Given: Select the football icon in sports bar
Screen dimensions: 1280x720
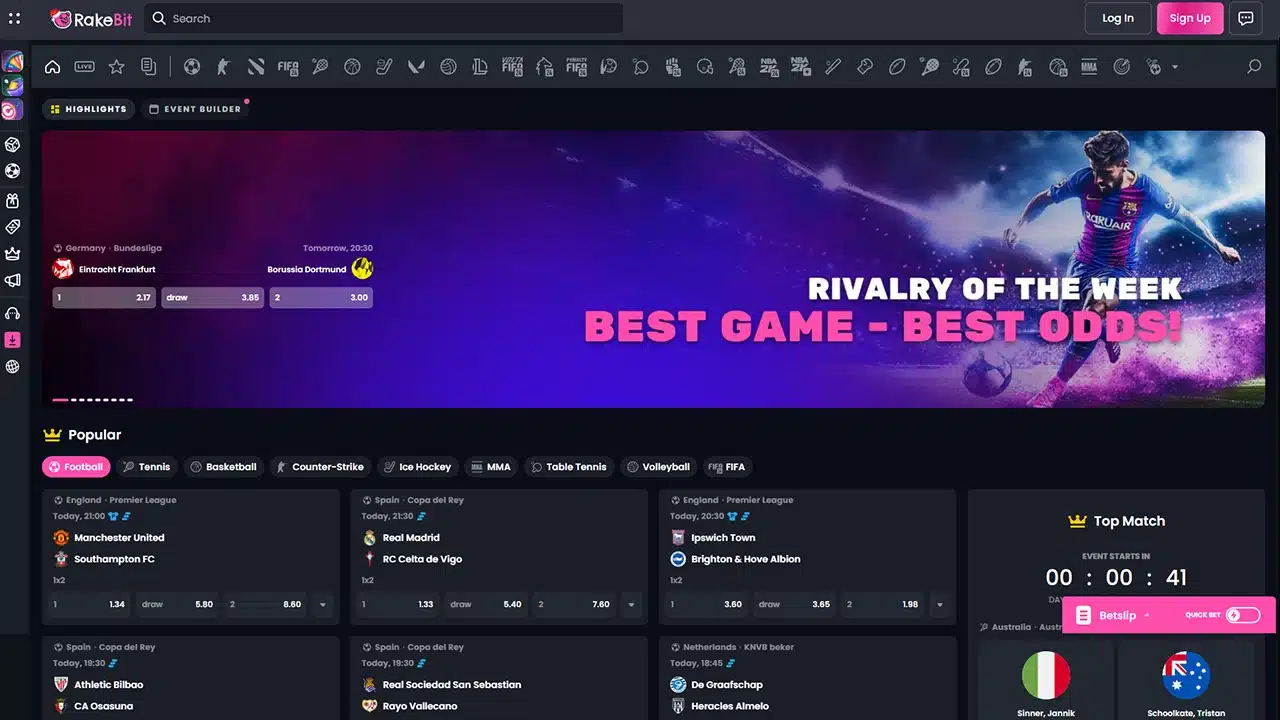Looking at the screenshot, I should [x=192, y=67].
